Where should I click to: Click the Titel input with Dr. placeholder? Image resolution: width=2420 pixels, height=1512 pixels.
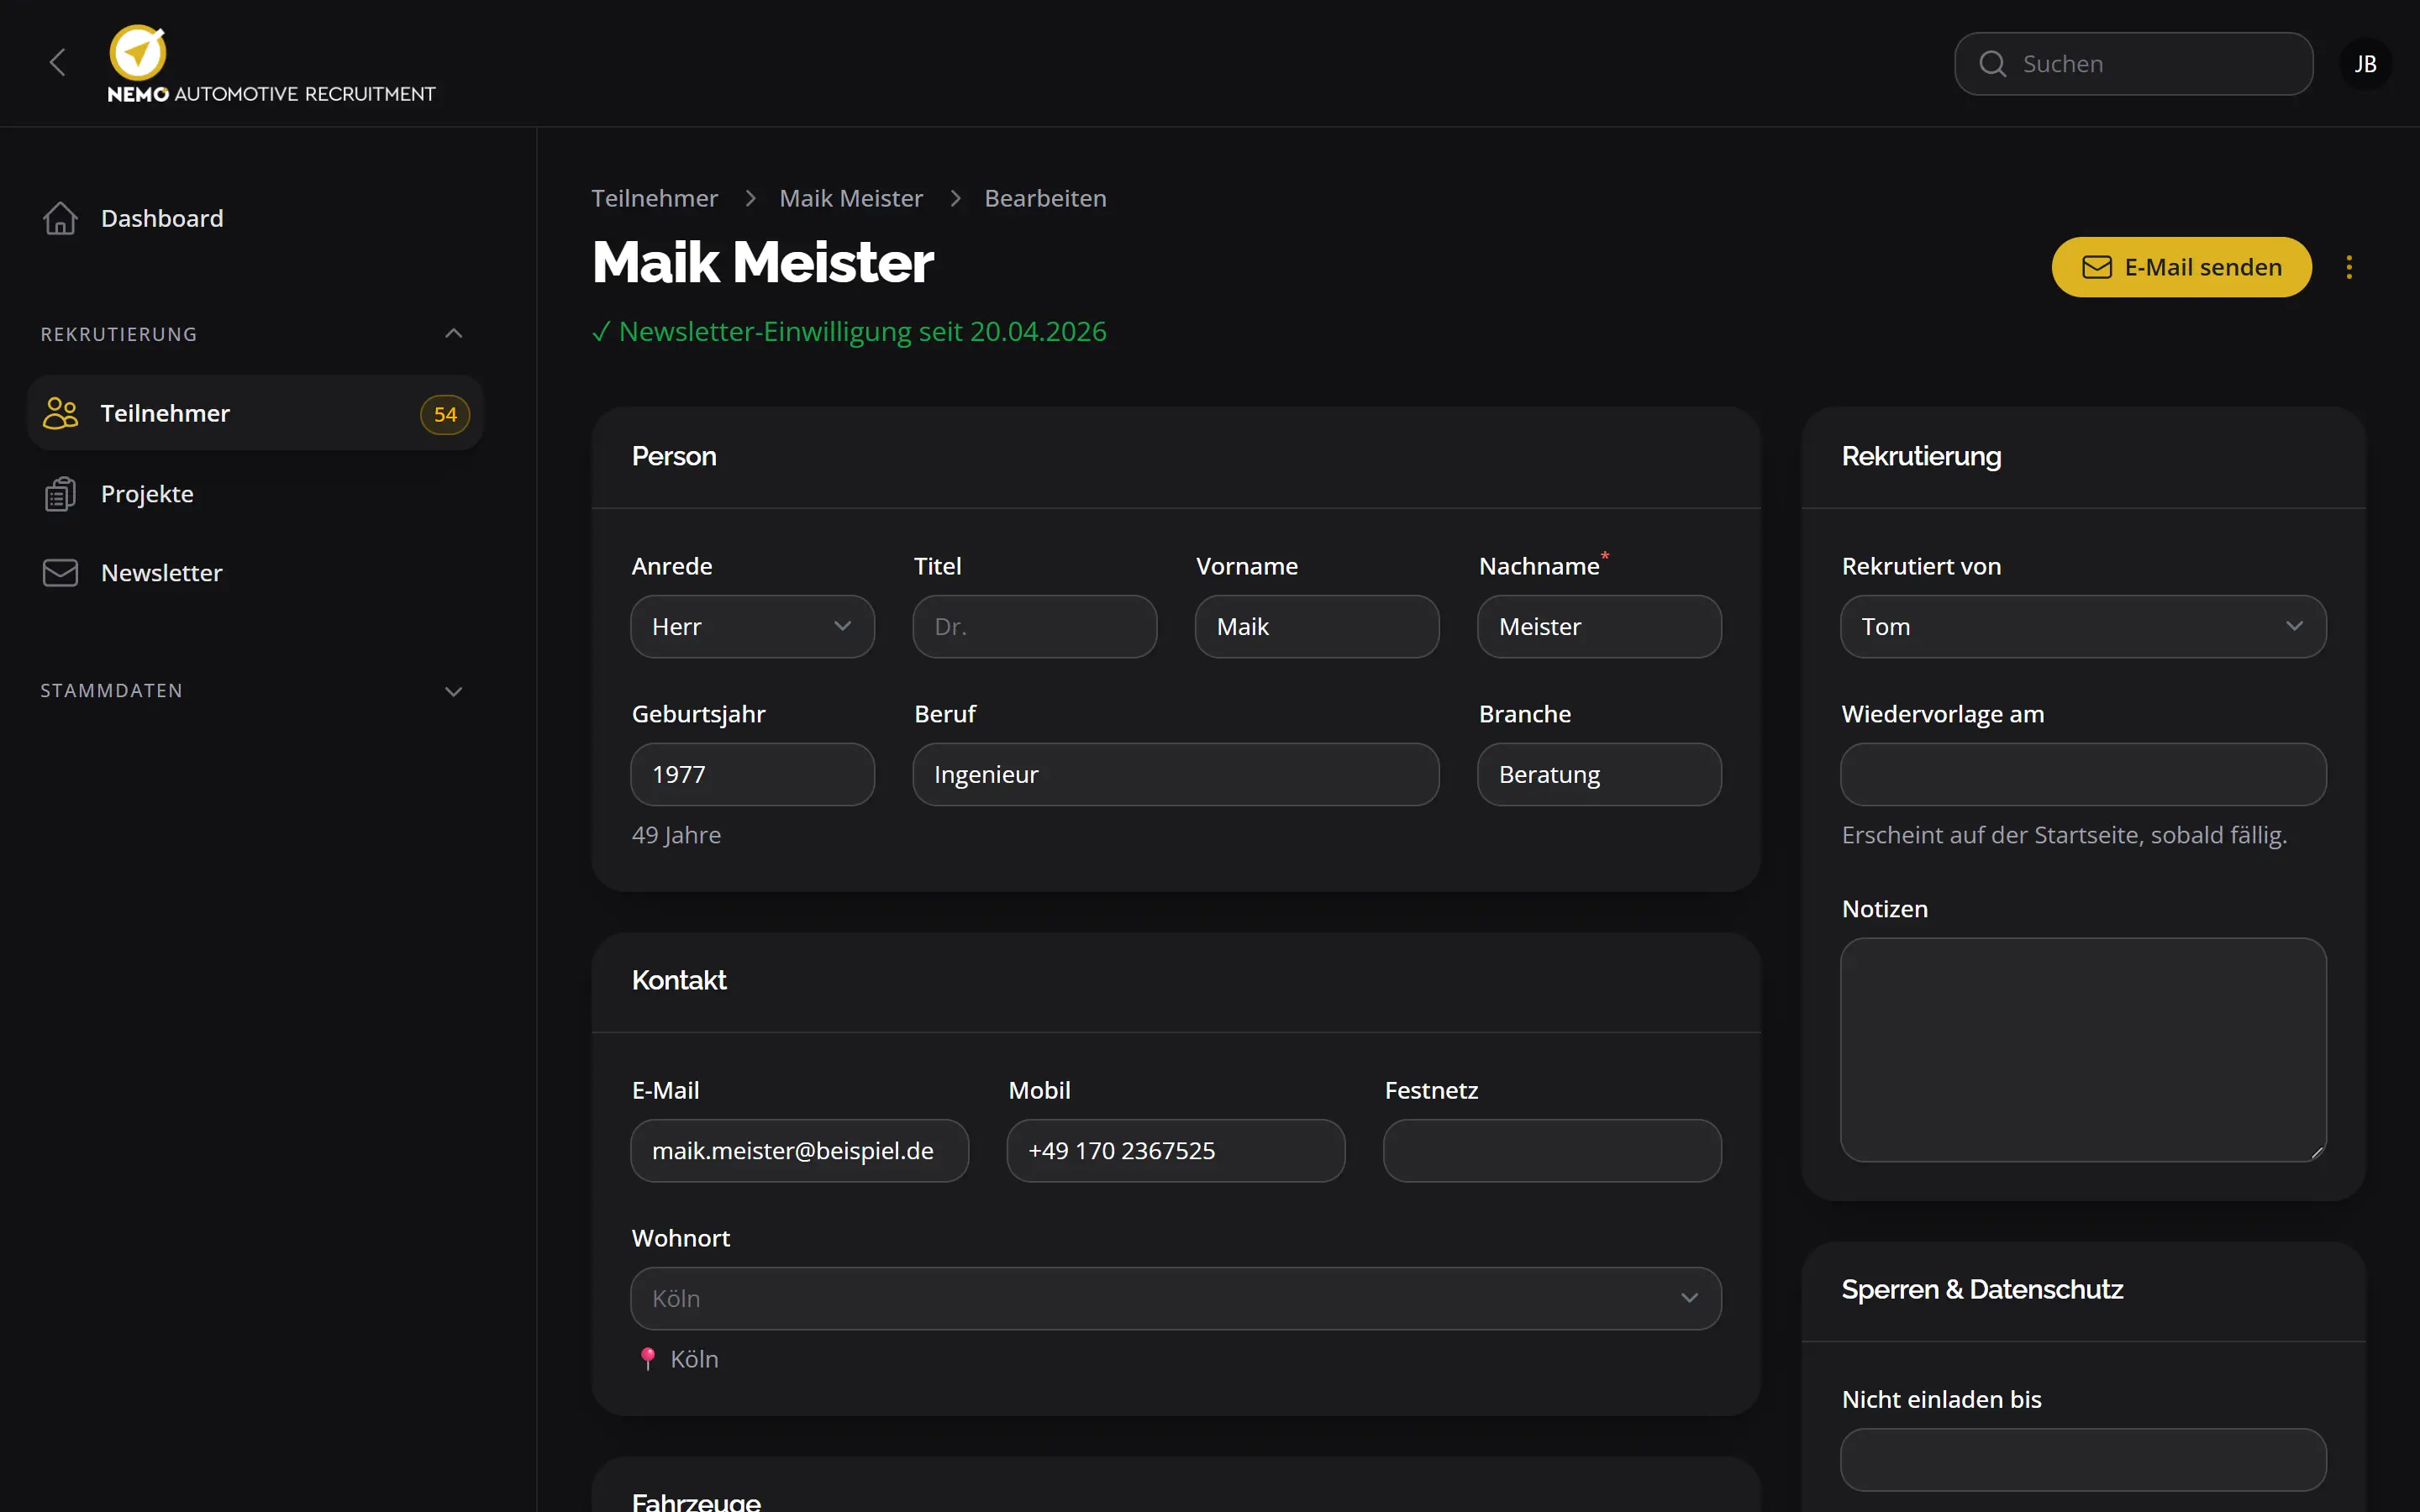[x=1034, y=627]
